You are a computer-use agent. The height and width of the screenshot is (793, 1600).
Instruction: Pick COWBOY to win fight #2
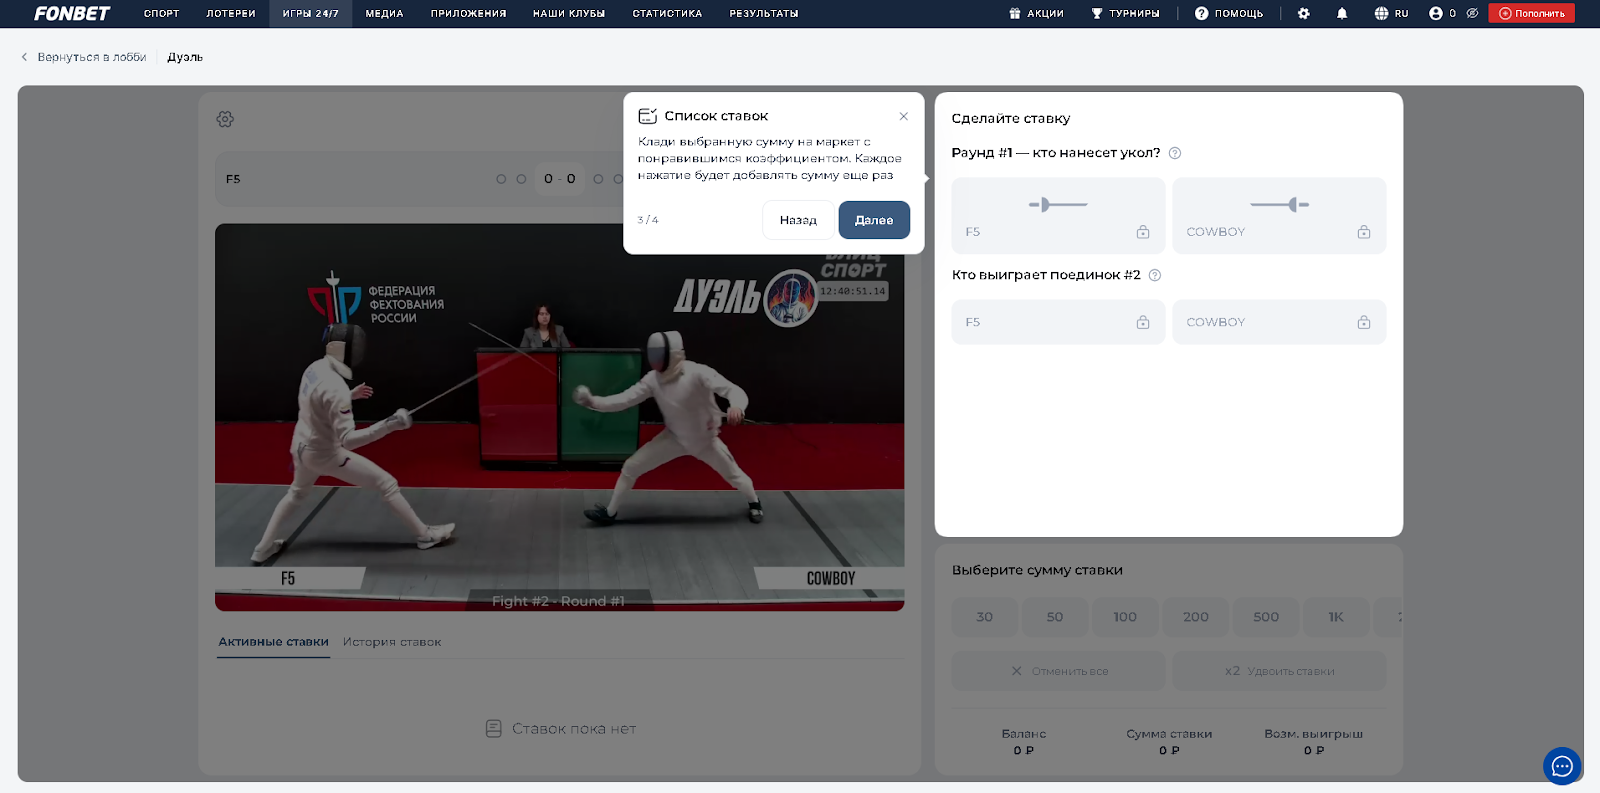[x=1279, y=322]
